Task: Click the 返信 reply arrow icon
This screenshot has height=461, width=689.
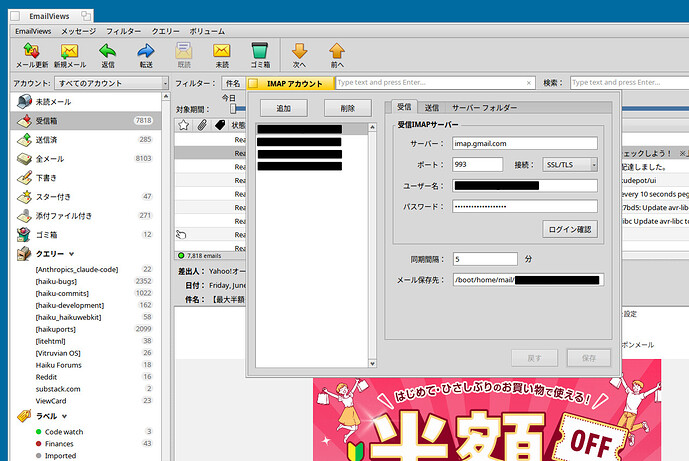Action: [108, 51]
